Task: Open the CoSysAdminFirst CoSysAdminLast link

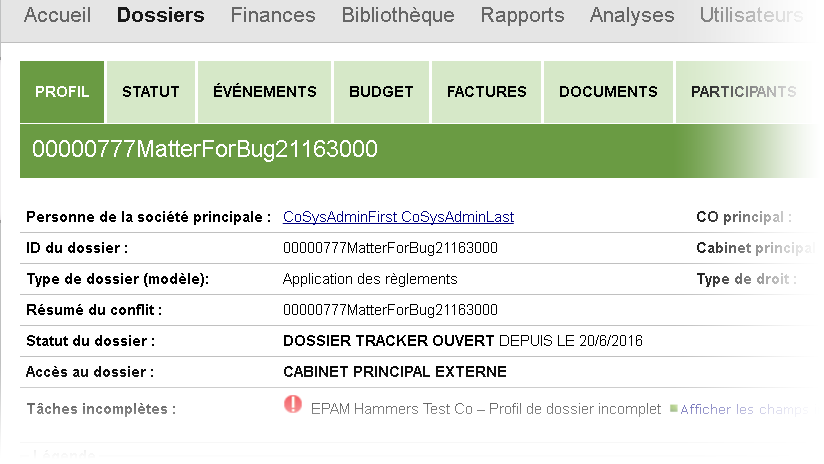Action: pos(398,217)
